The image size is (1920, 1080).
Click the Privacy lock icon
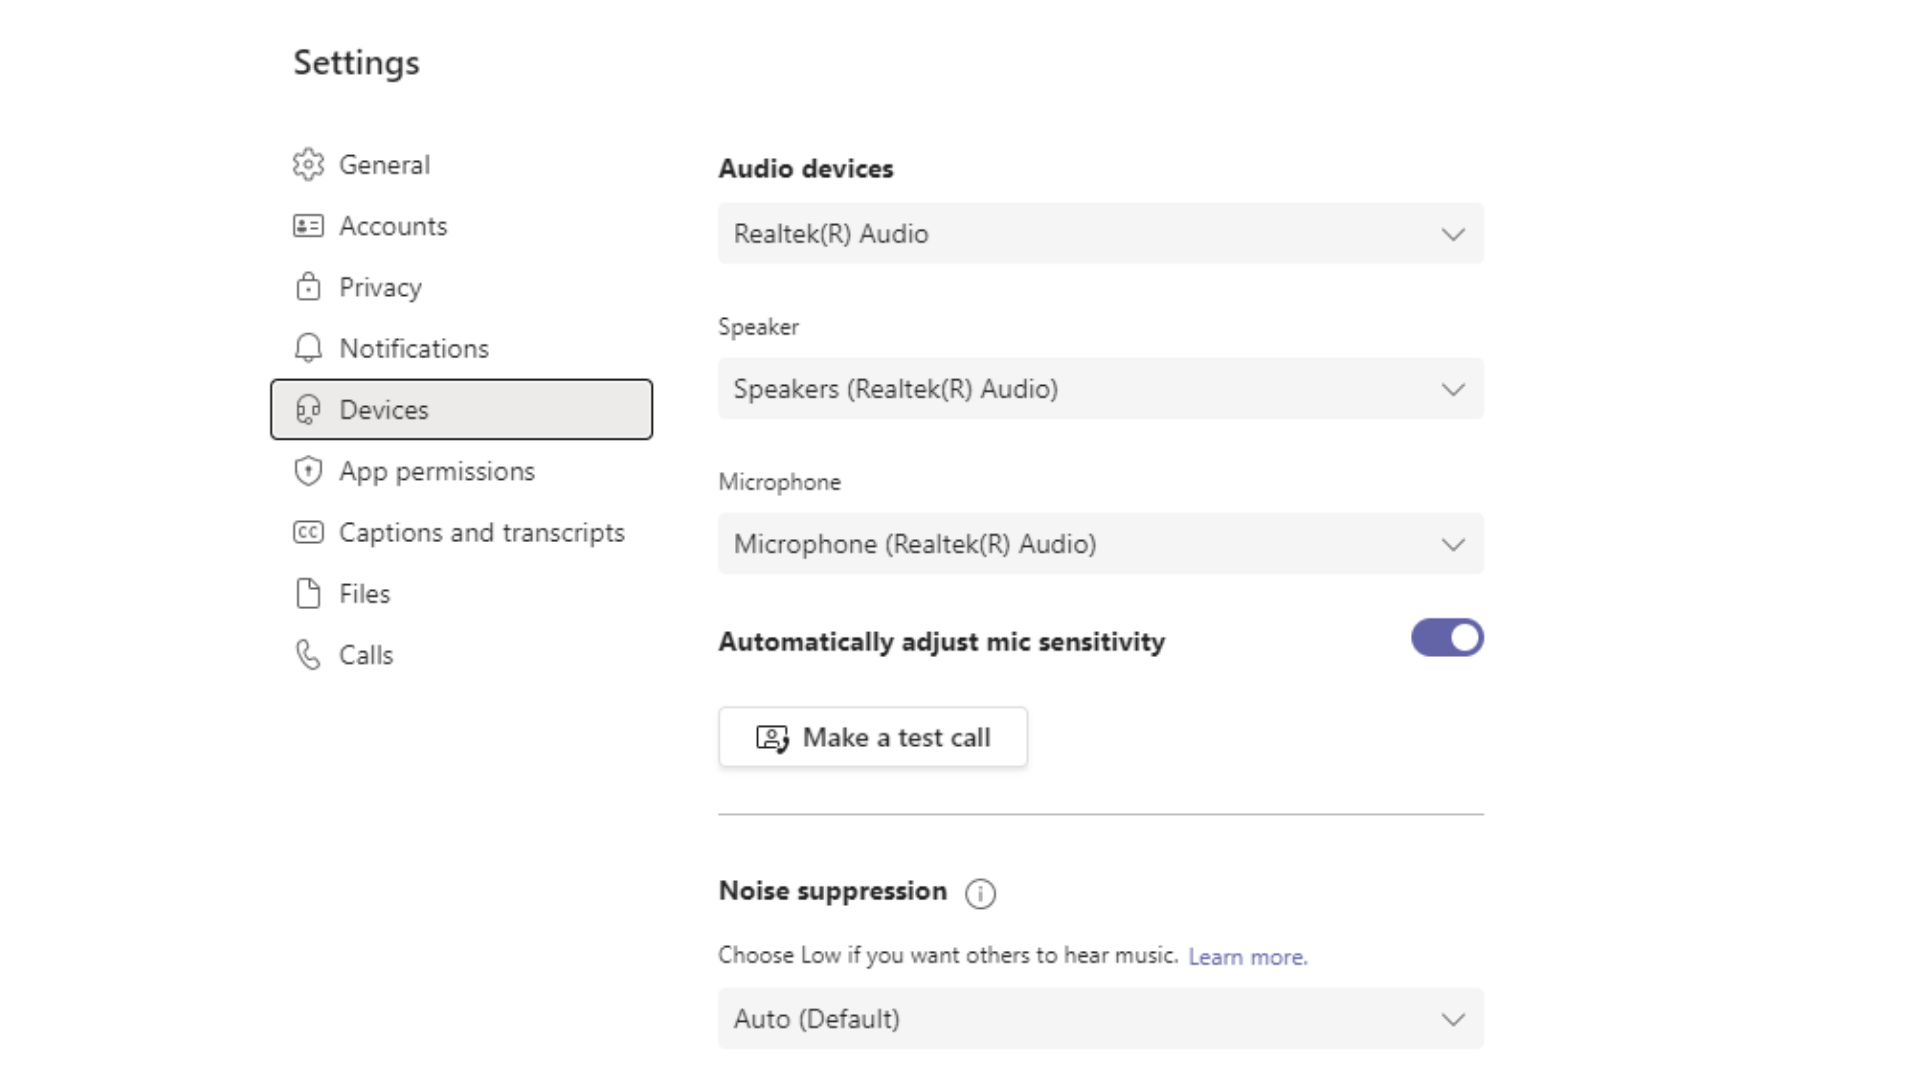coord(308,287)
